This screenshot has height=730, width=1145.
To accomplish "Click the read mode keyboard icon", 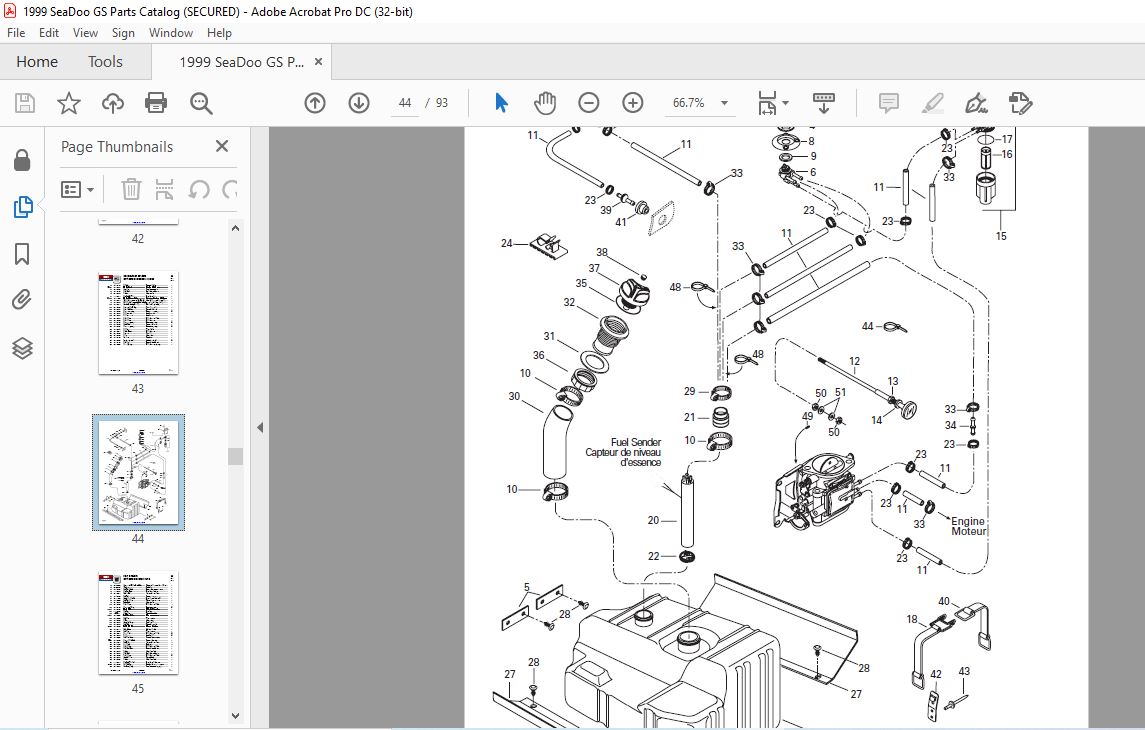I will [x=824, y=103].
